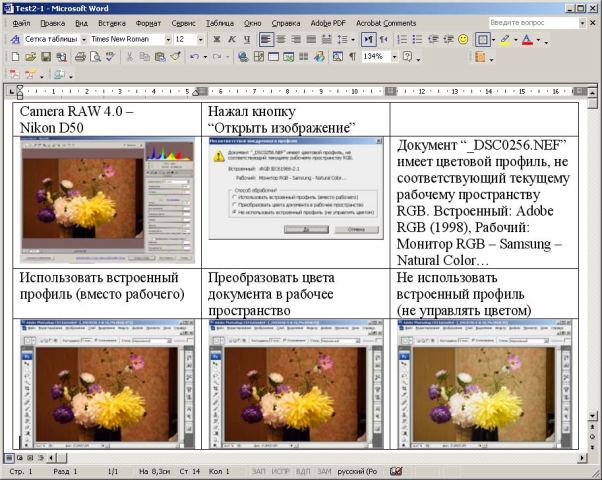Open the Таблица menu
The image size is (602, 480).
pyautogui.click(x=220, y=23)
